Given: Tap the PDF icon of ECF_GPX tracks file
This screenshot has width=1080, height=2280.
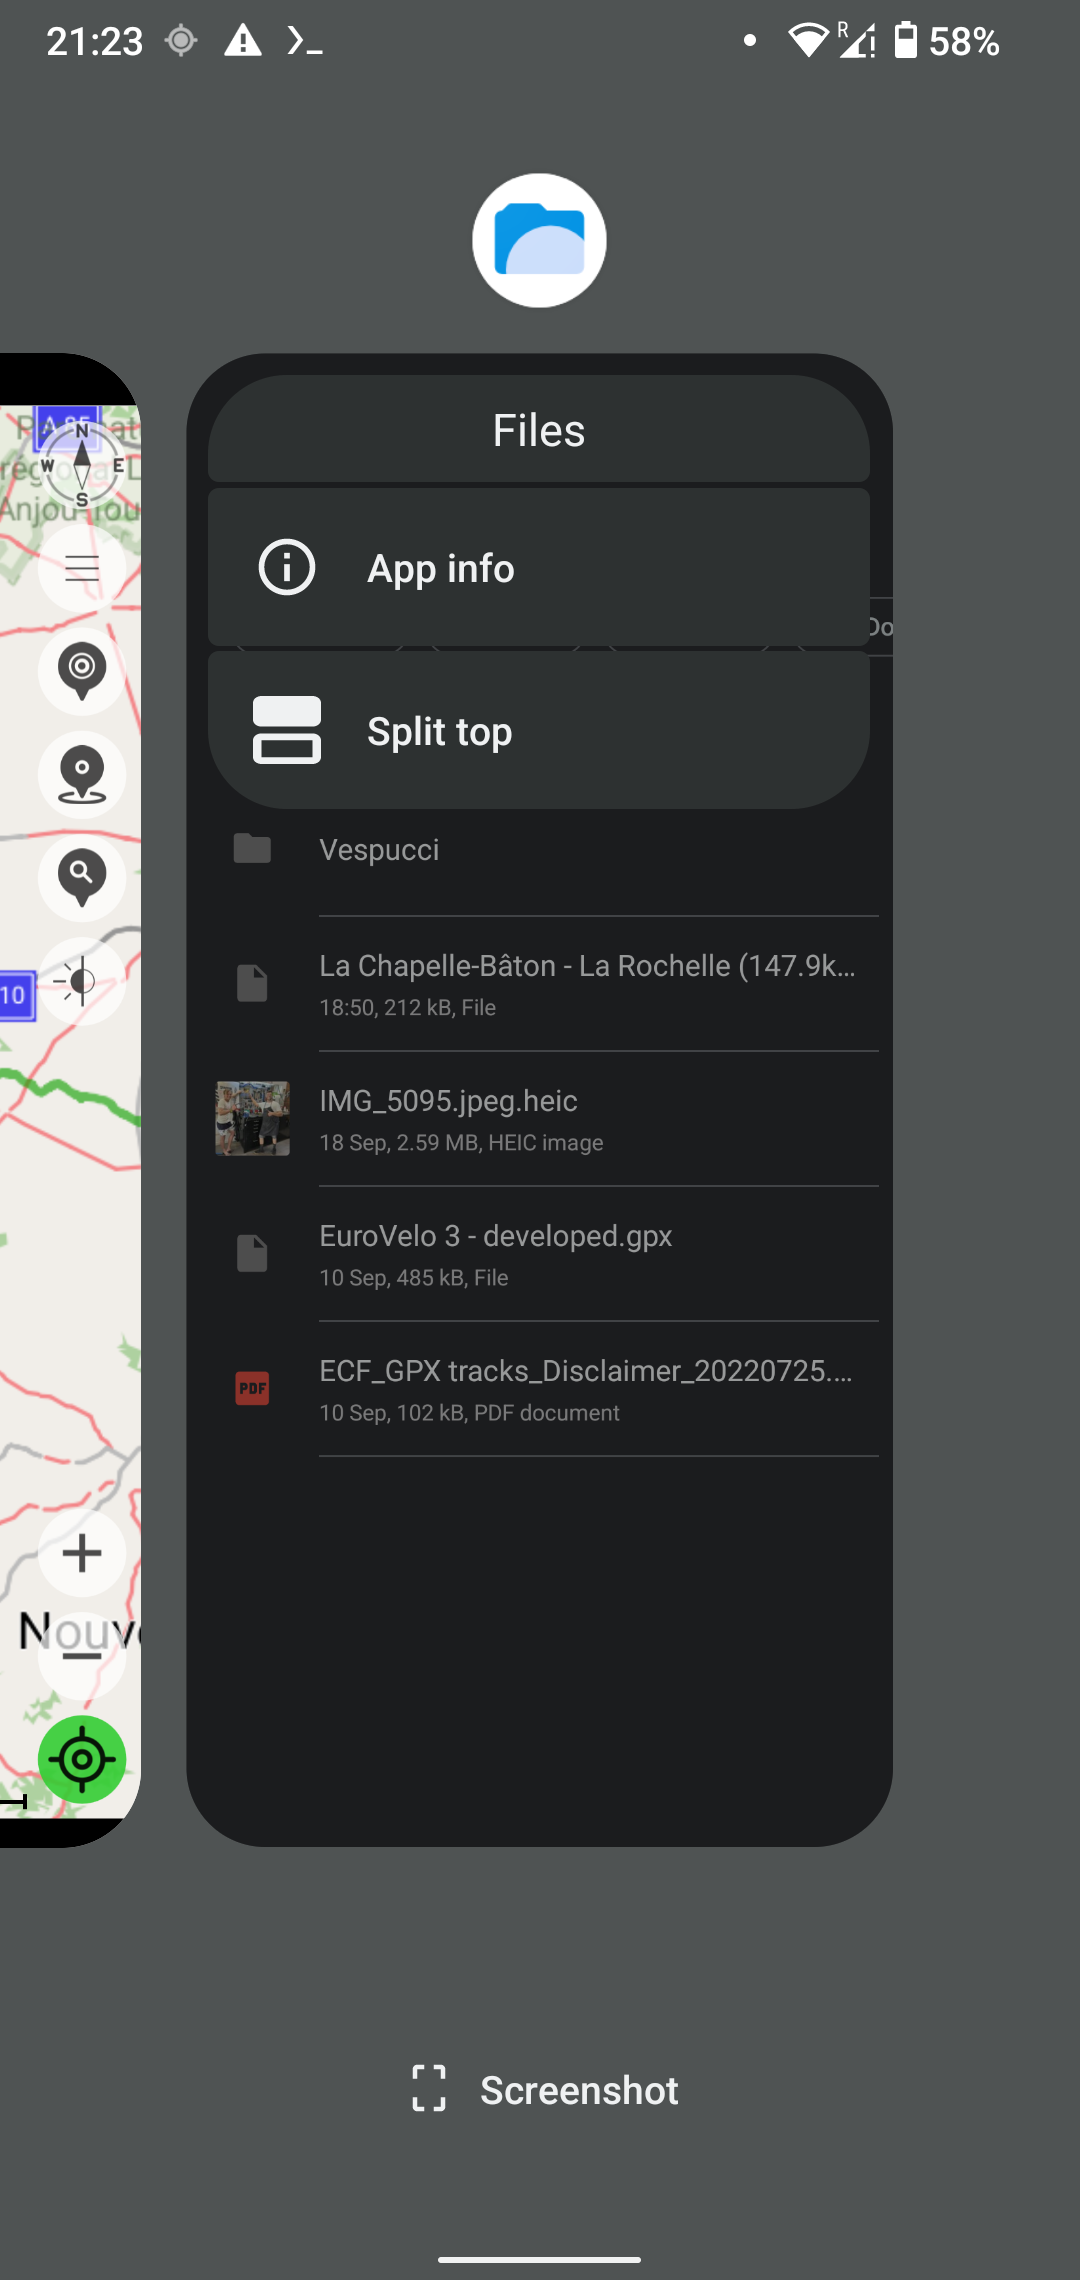Looking at the screenshot, I should (x=251, y=1389).
